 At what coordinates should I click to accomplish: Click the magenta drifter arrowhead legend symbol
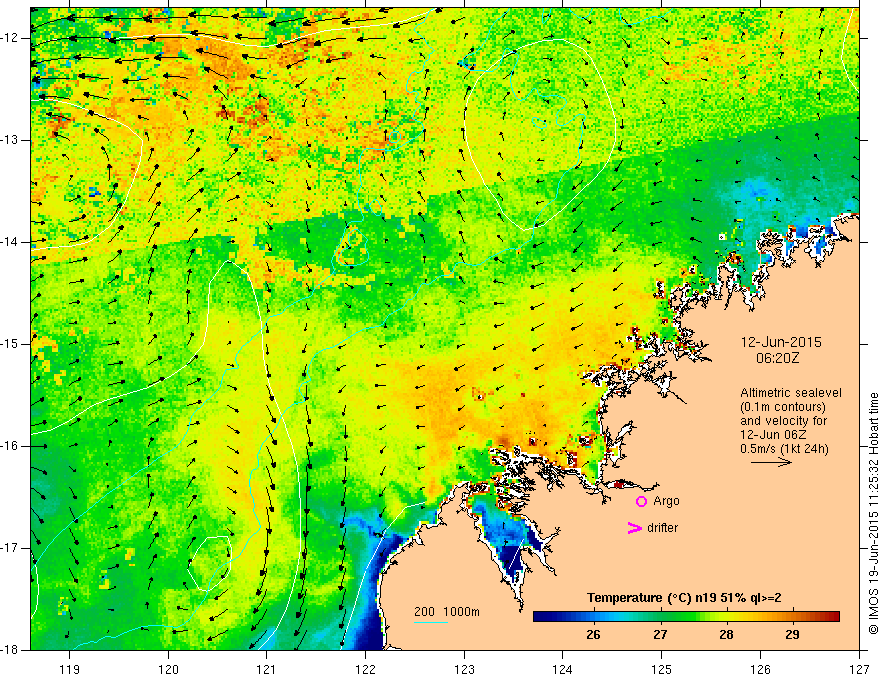coord(635,528)
